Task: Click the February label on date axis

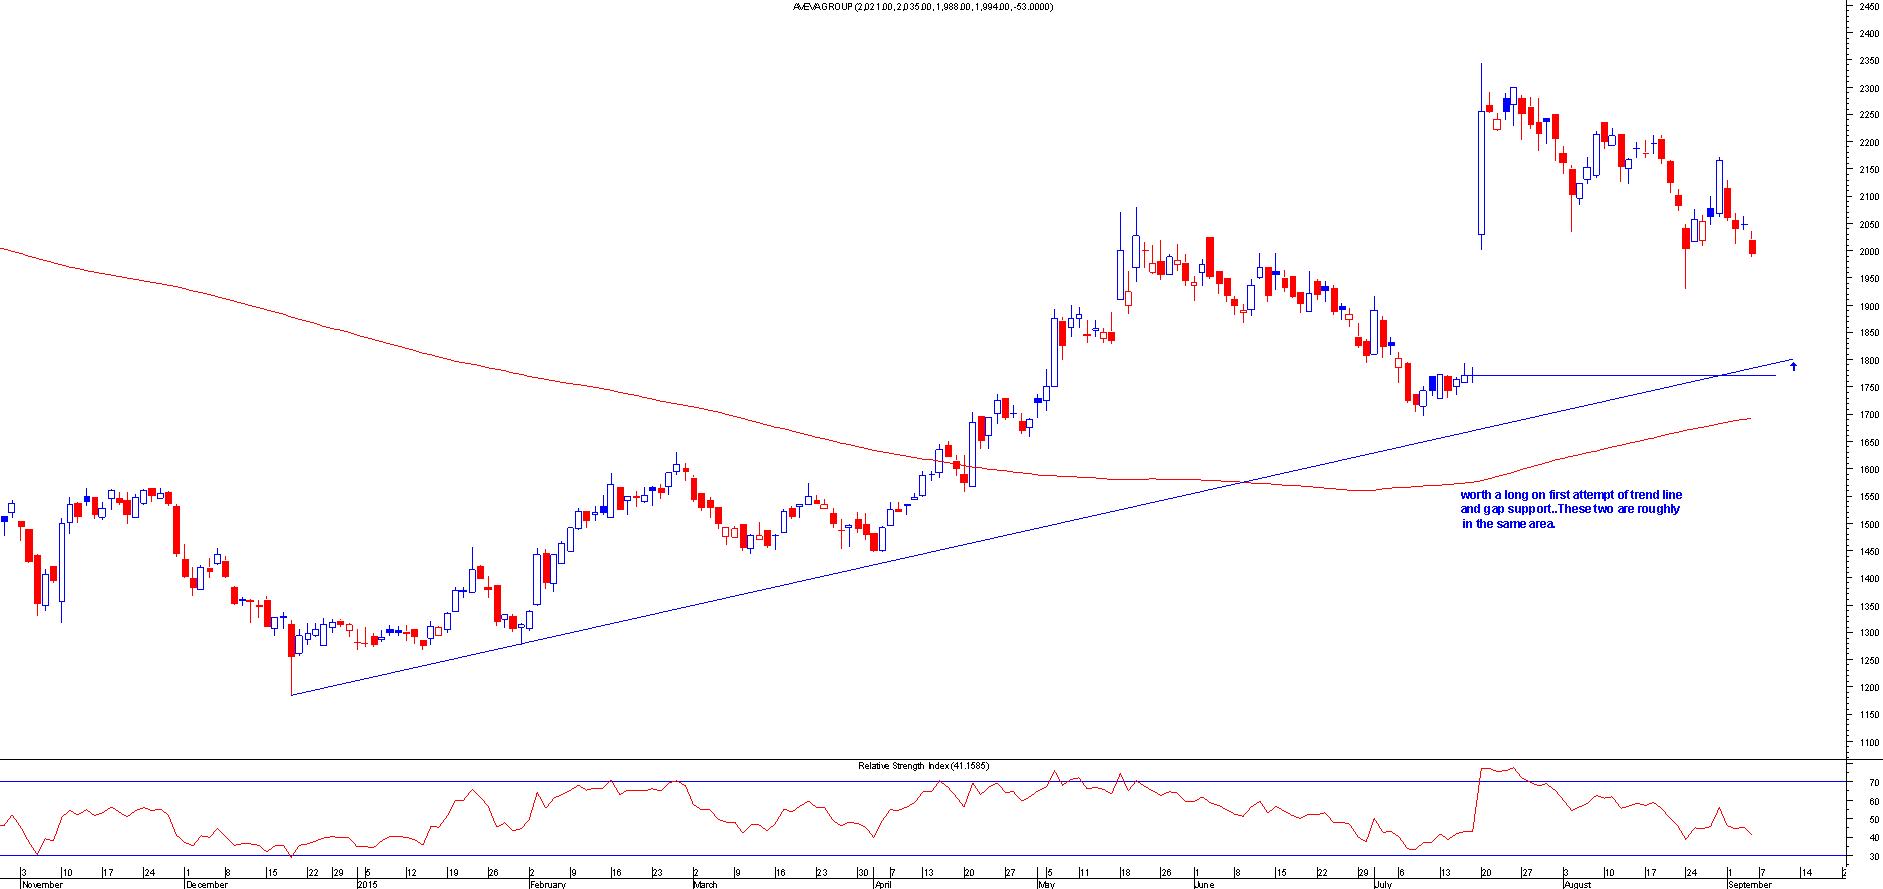Action: [x=547, y=884]
